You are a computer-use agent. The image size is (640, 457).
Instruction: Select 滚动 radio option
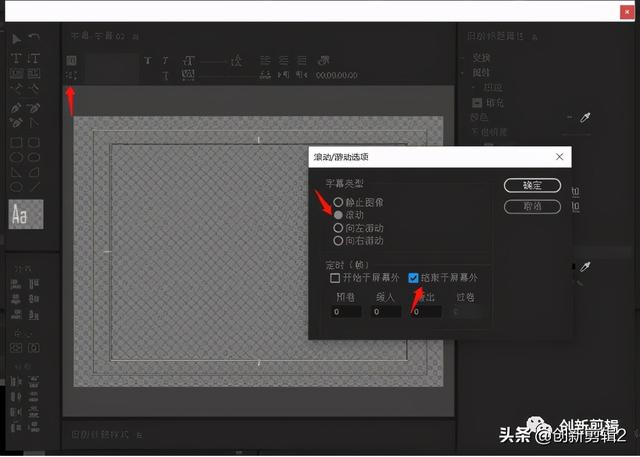(338, 215)
